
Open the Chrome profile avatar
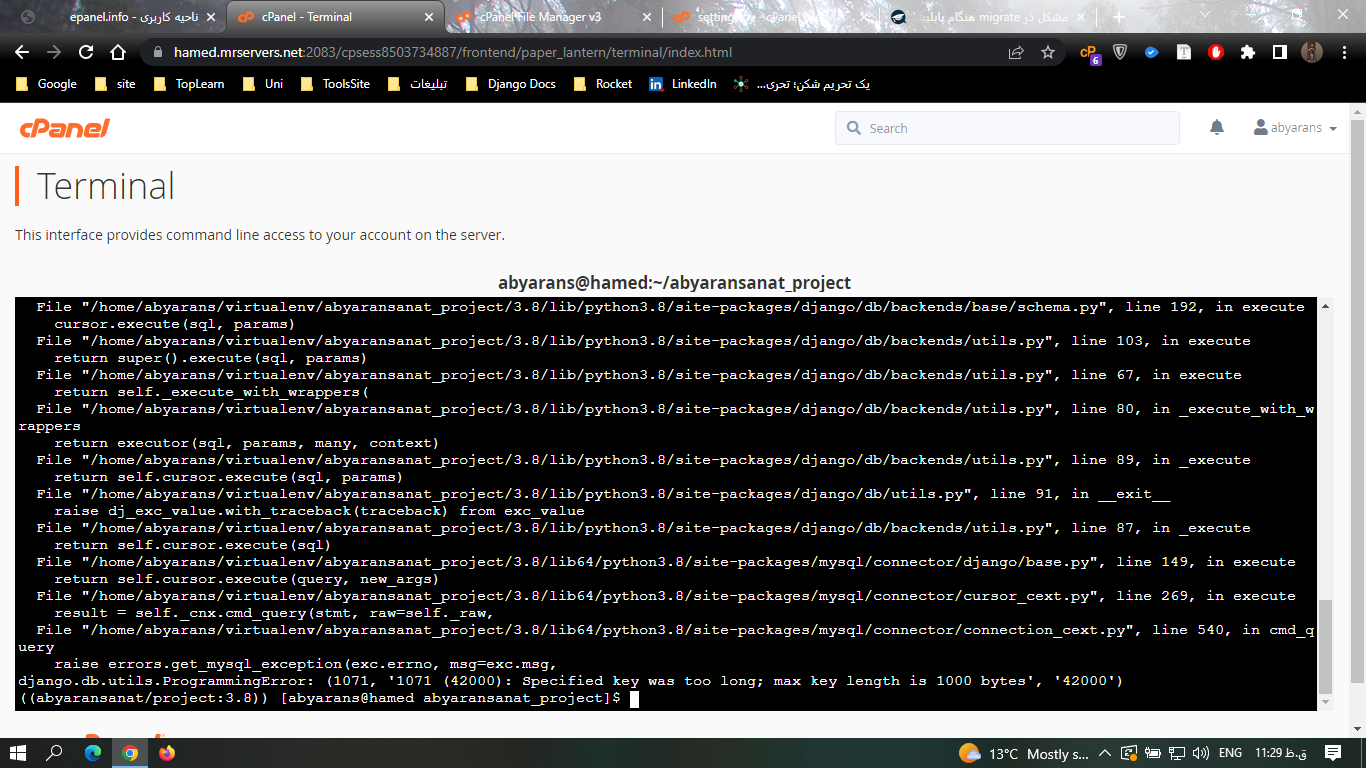click(x=1312, y=52)
